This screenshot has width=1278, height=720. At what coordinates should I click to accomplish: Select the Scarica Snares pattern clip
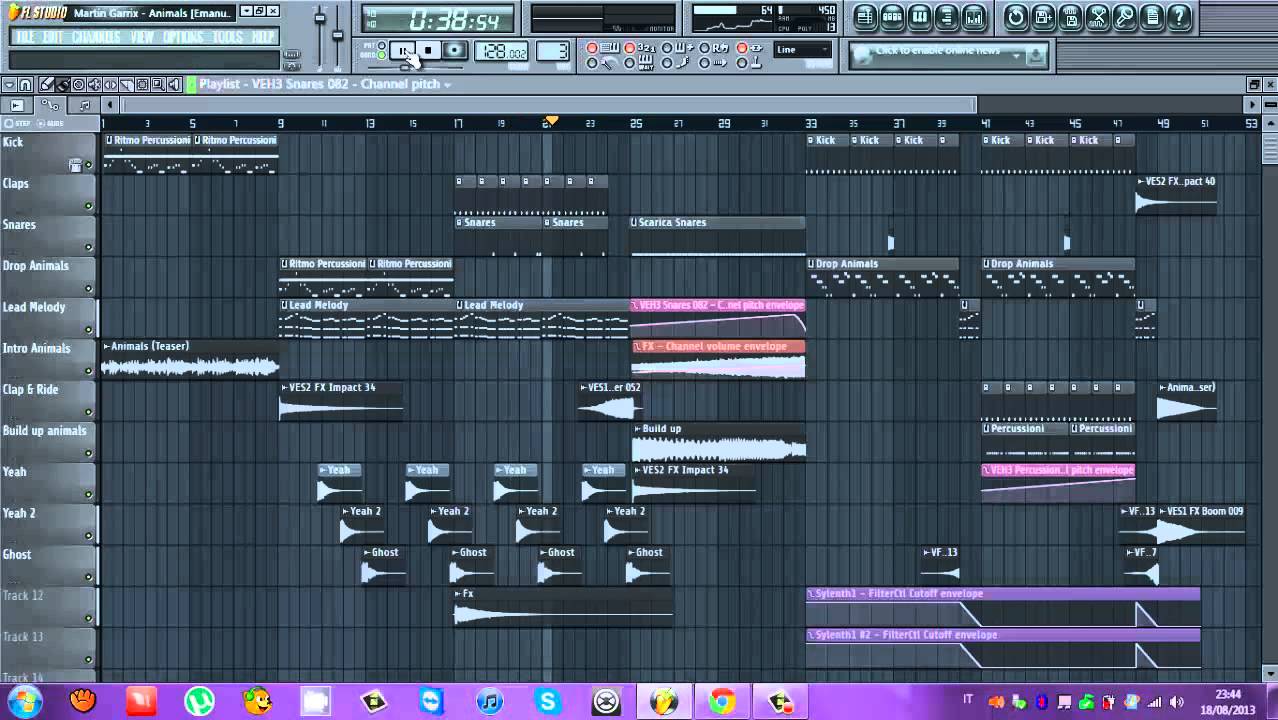tap(718, 236)
